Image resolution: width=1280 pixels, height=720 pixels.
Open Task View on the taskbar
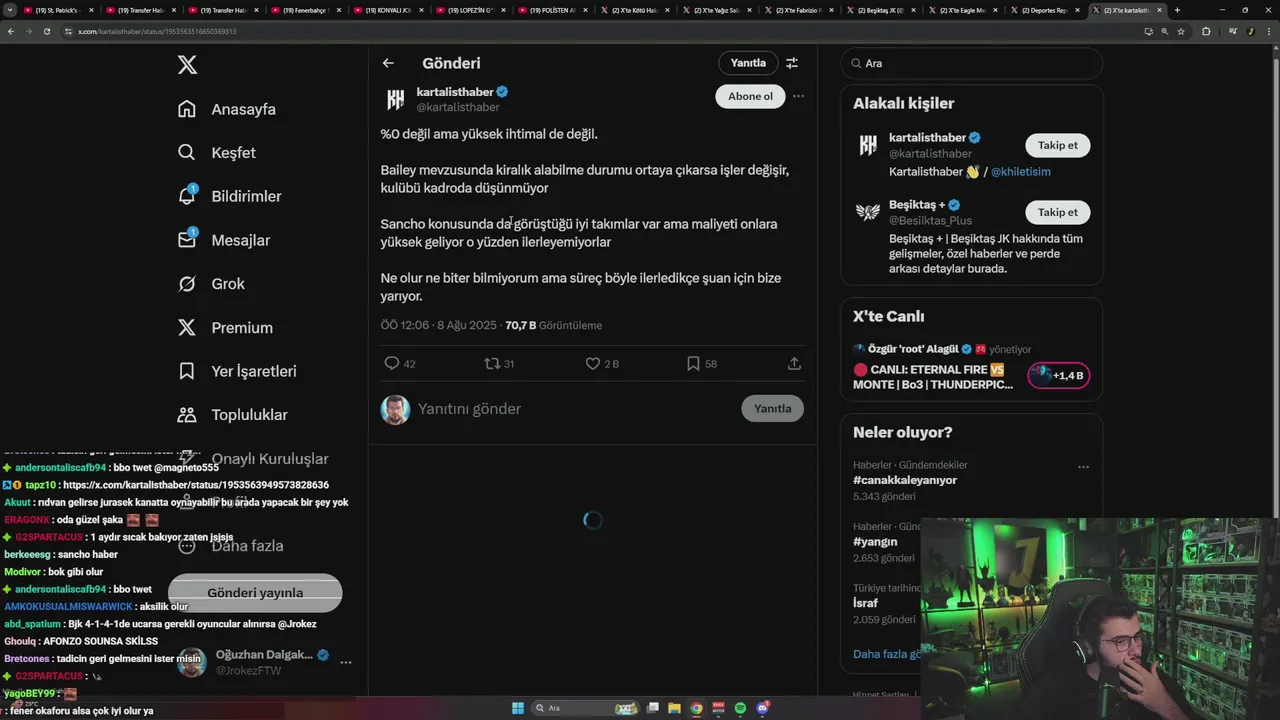653,708
